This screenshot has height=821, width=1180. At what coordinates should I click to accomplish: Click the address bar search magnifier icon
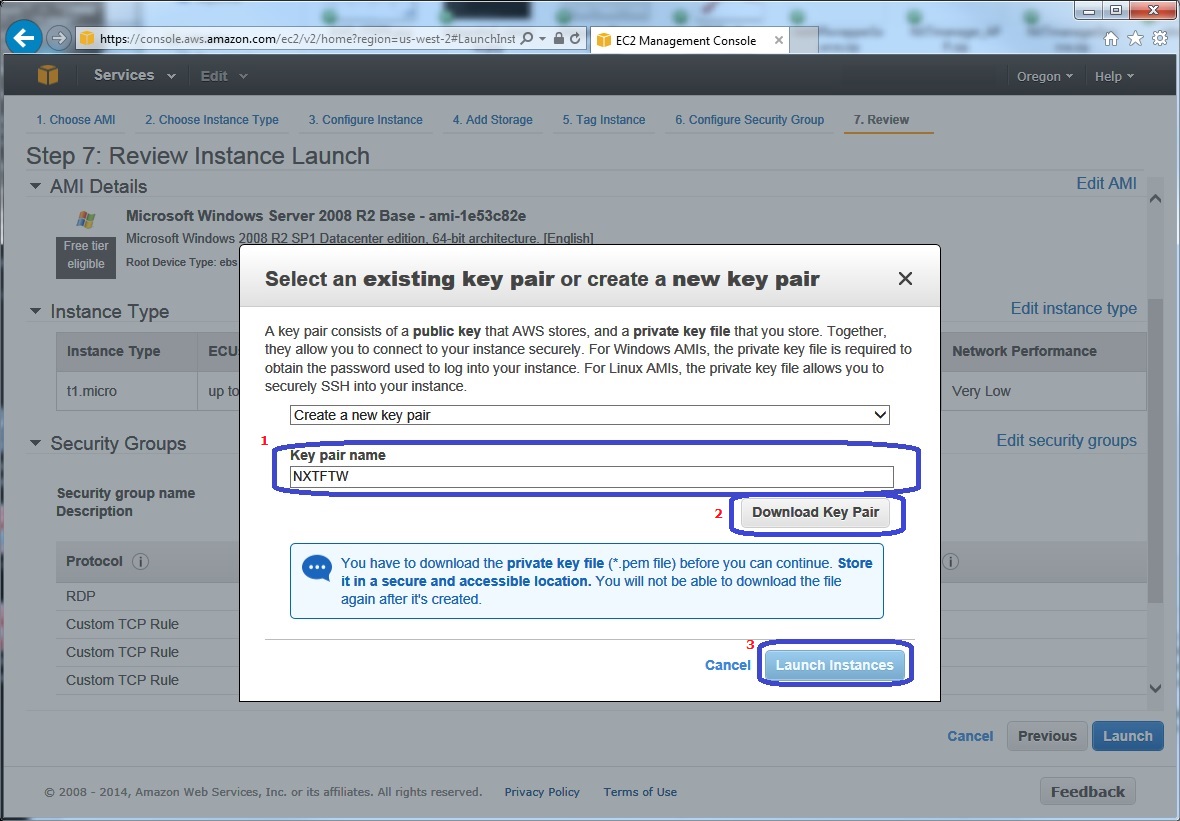pos(527,38)
